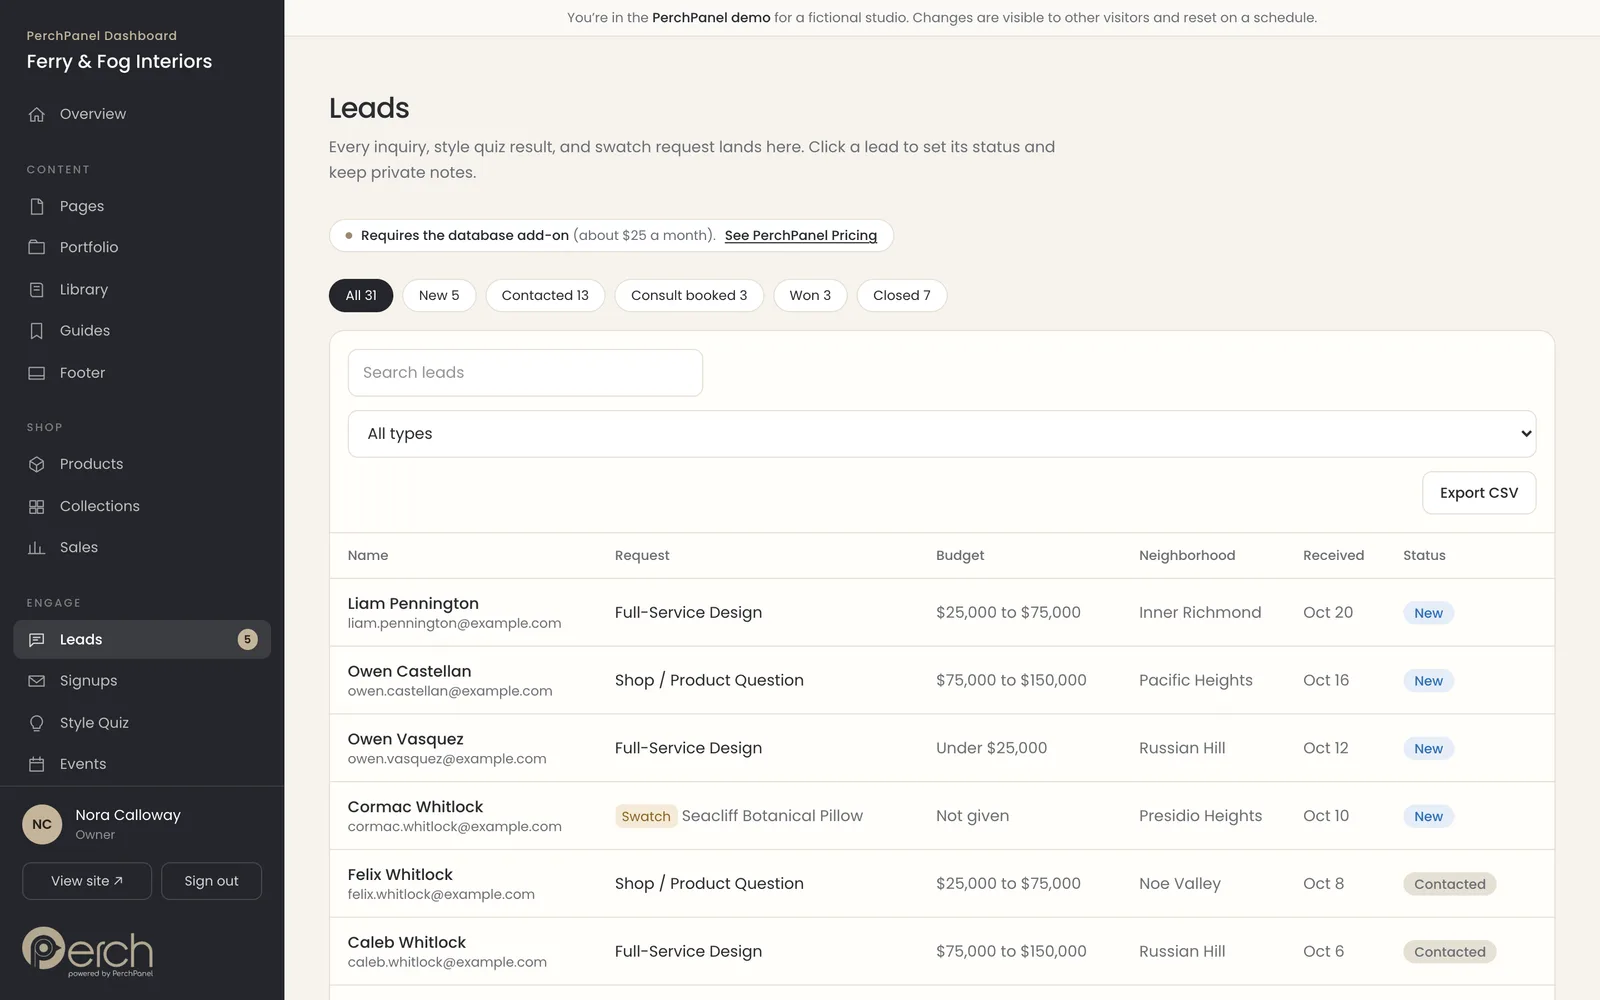Image resolution: width=1600 pixels, height=1000 pixels.
Task: Click the Events calendar icon
Action: tap(37, 764)
